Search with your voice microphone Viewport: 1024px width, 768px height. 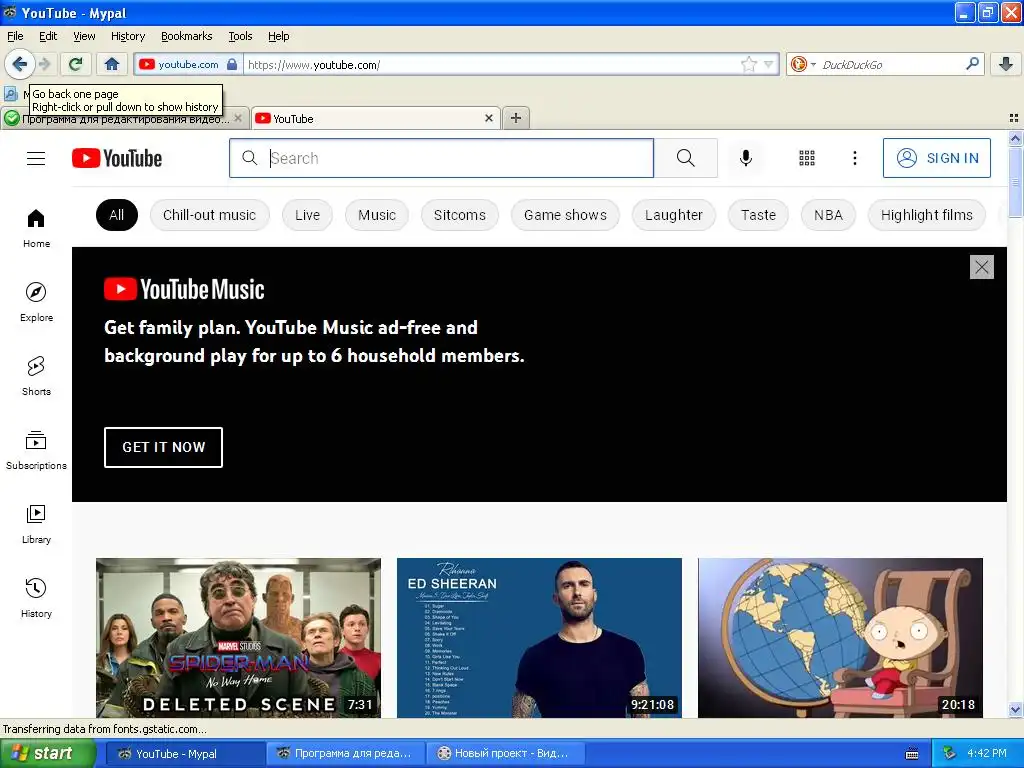click(x=746, y=158)
